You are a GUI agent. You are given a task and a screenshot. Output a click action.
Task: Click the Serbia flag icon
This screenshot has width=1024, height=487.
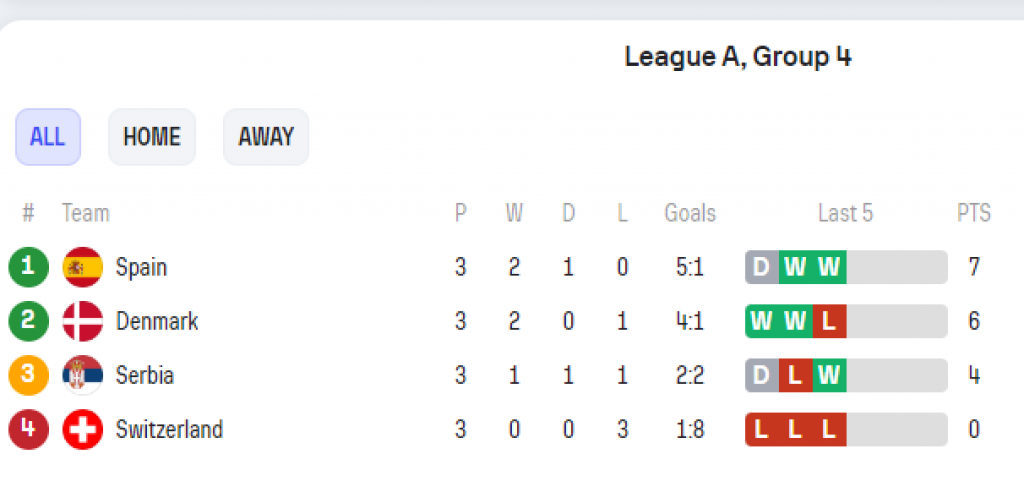[x=82, y=375]
